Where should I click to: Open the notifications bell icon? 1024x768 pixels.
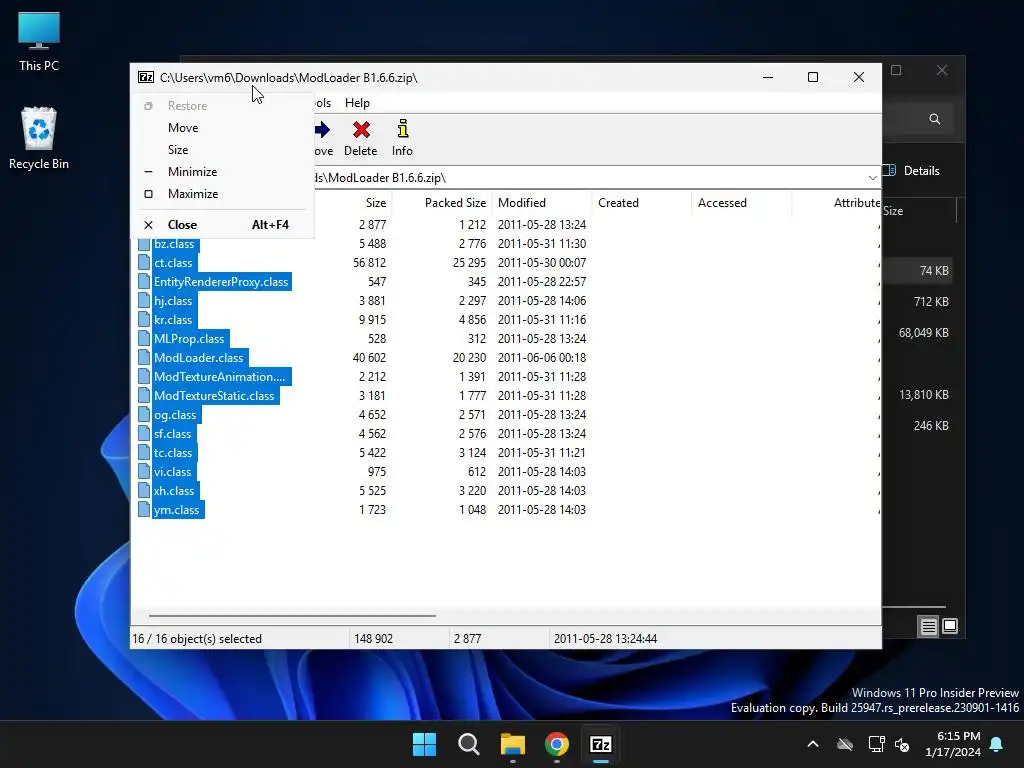[997, 744]
